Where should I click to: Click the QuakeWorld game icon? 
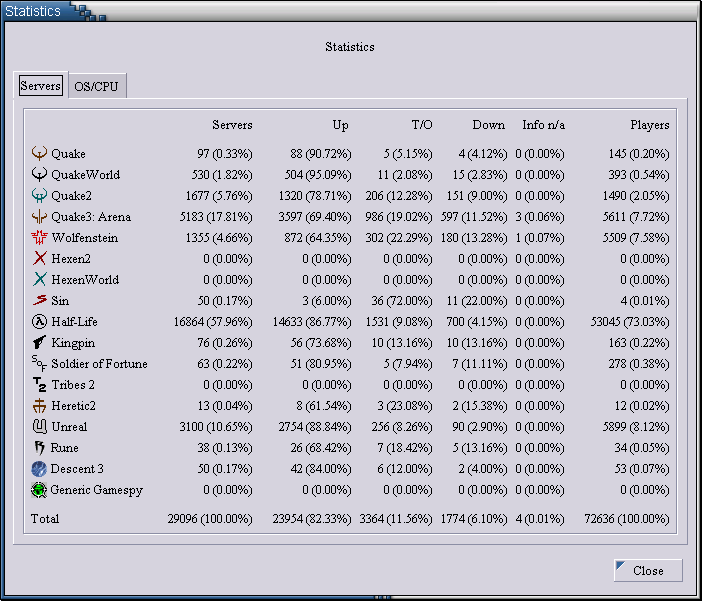point(39,174)
